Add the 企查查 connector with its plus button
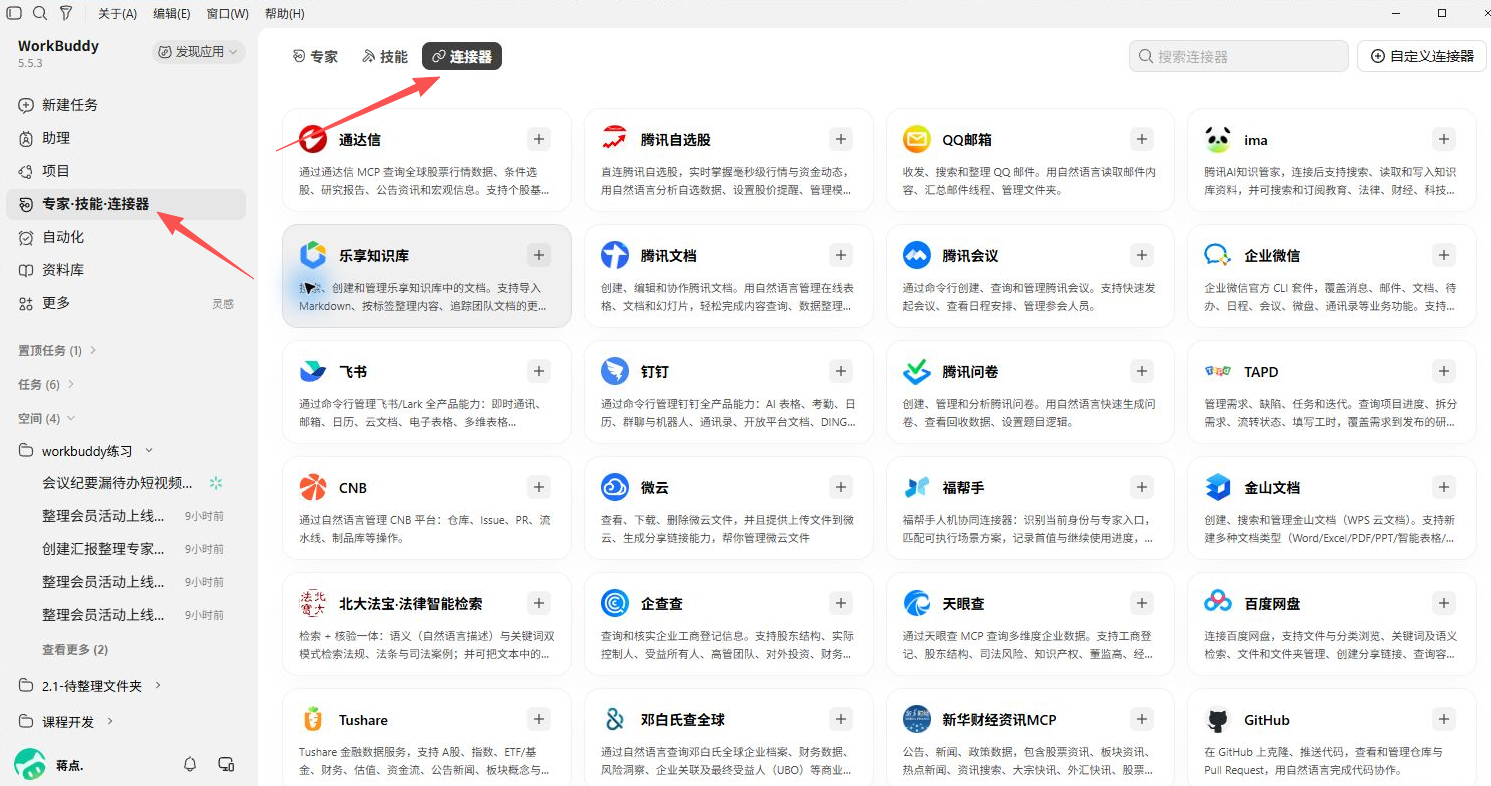This screenshot has width=1491, height=786. click(x=841, y=603)
